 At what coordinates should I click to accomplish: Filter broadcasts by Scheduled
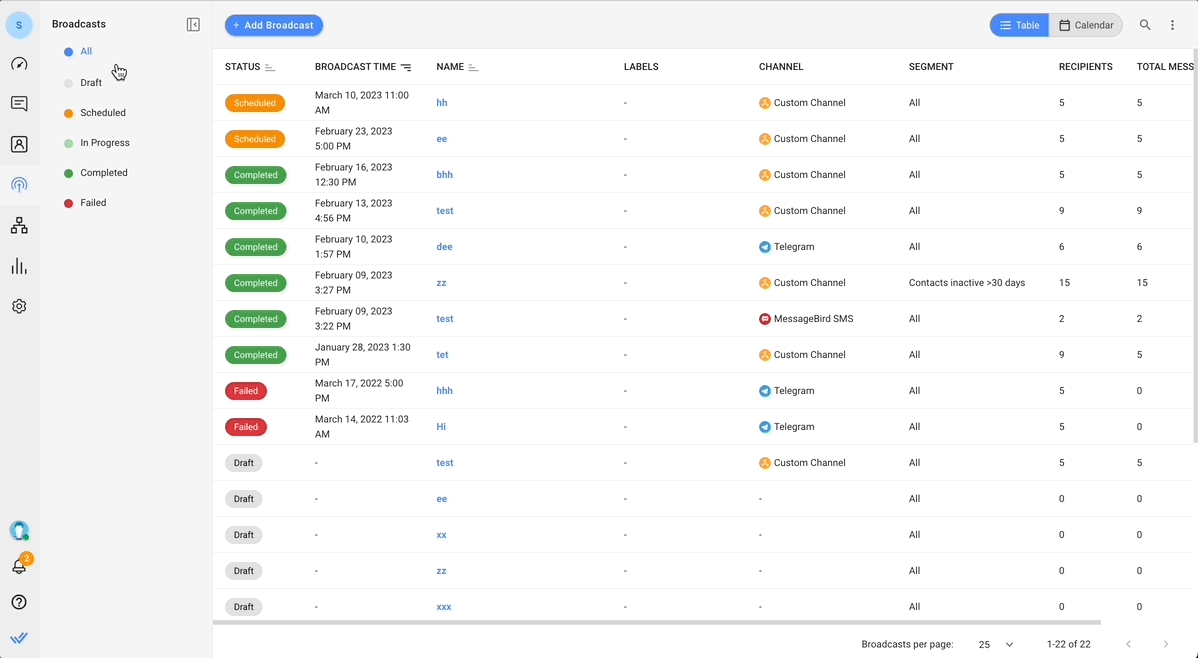[102, 113]
